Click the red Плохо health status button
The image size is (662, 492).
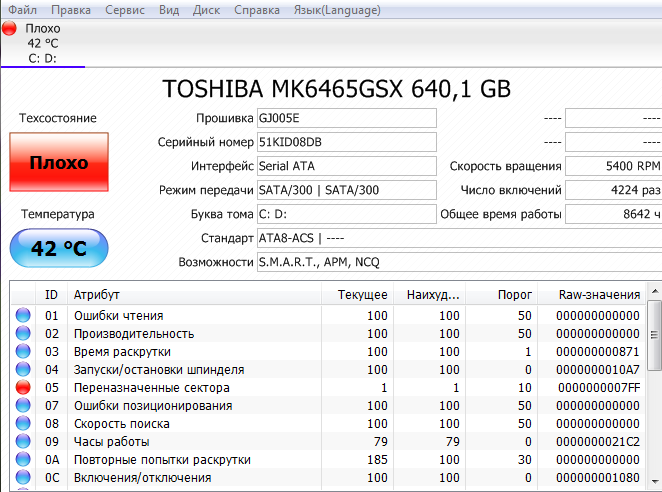(59, 162)
